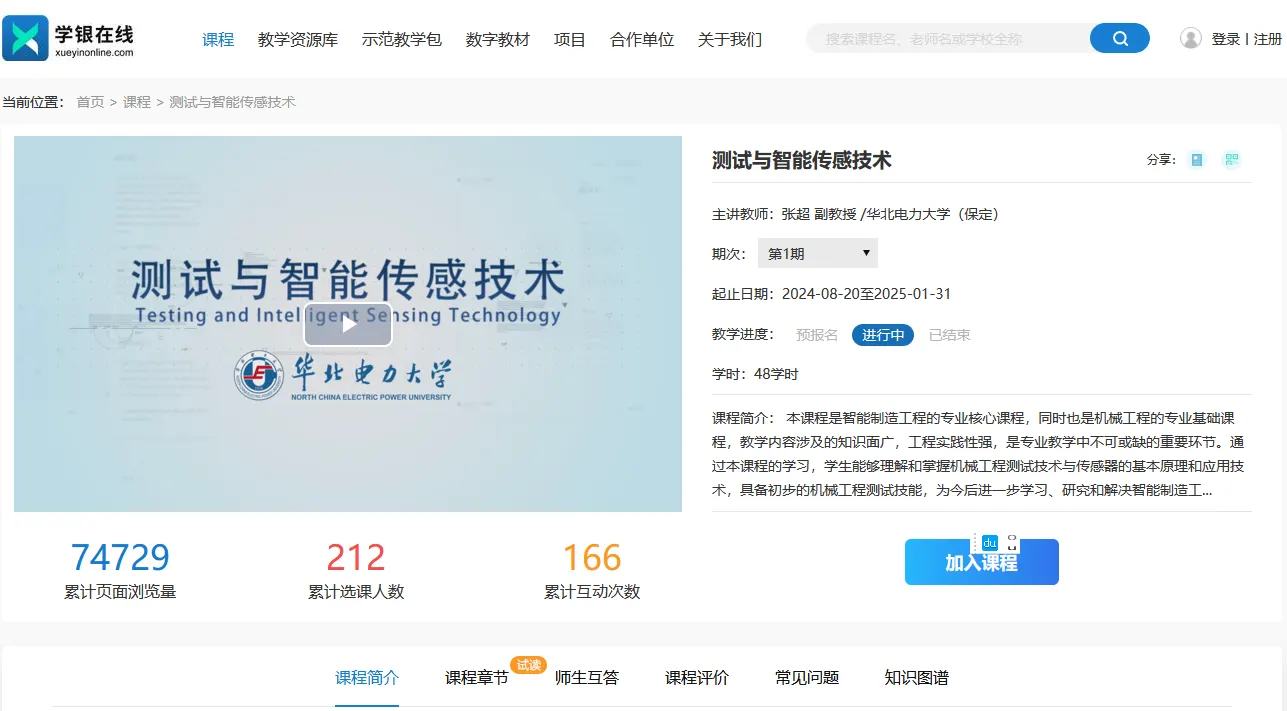Click the small du icon above 加入课程
This screenshot has width=1287, height=711.
990,543
